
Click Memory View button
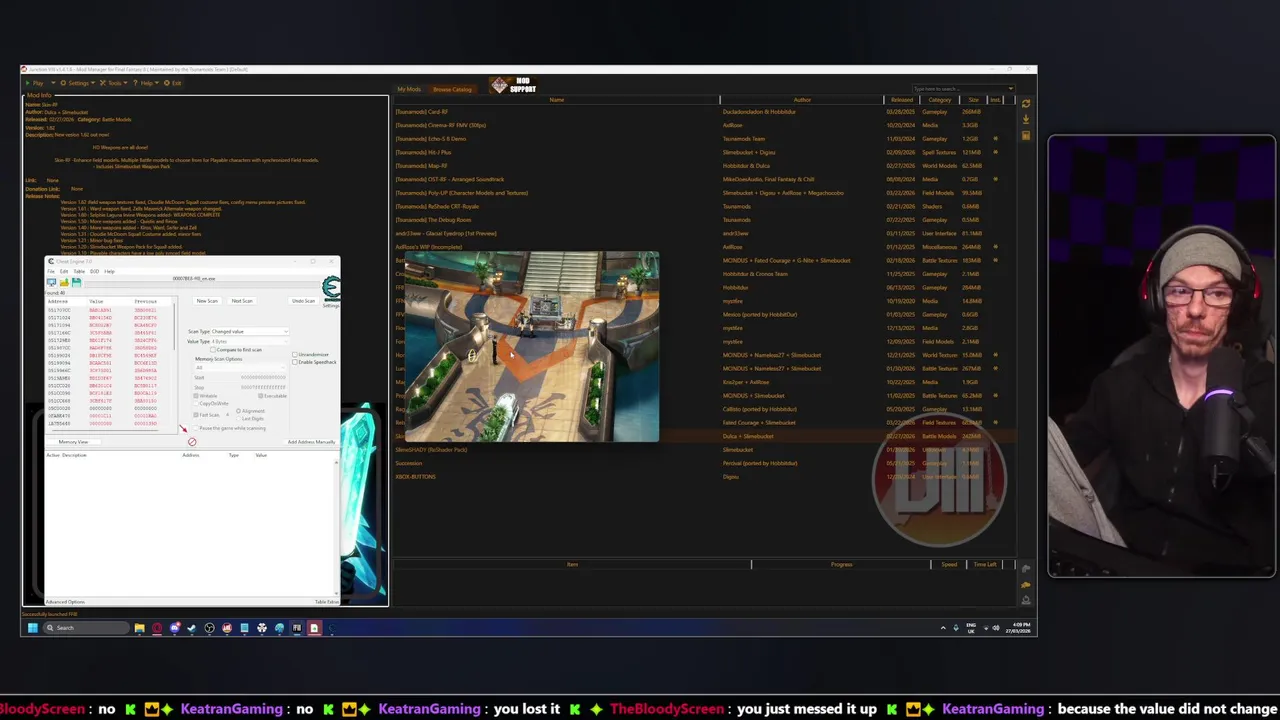pos(73,442)
